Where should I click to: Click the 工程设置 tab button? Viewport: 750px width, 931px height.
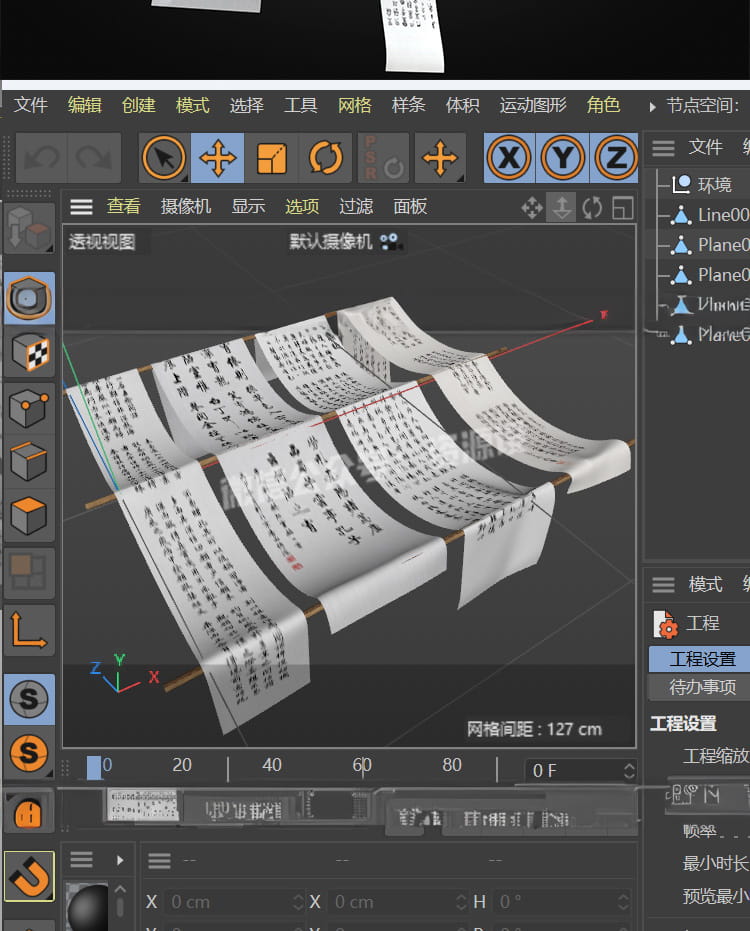point(702,659)
